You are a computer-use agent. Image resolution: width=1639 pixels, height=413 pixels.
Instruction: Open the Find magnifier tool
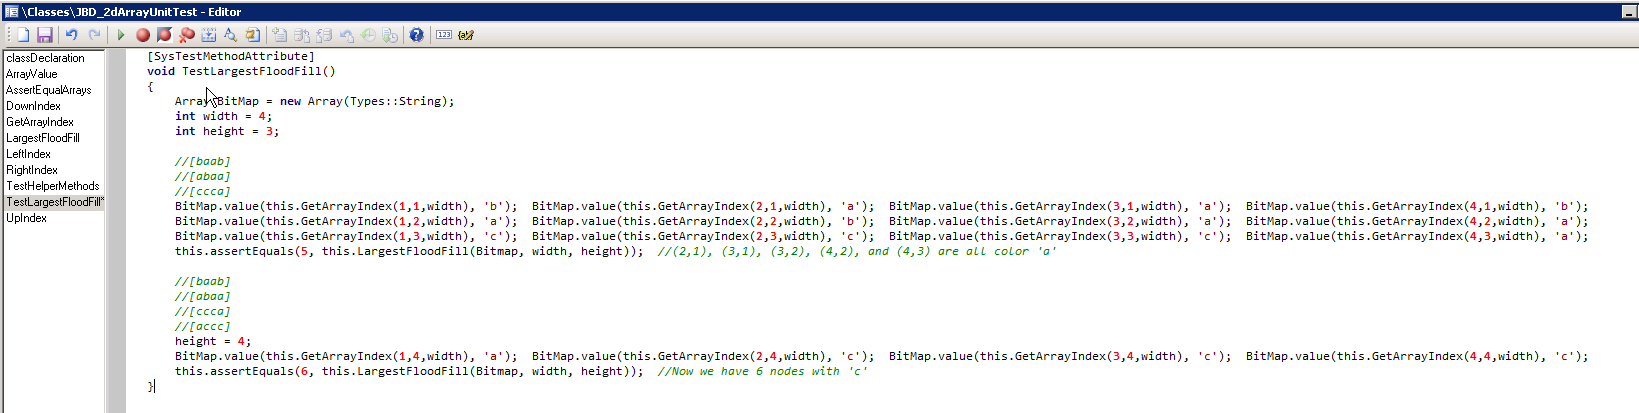[230, 35]
